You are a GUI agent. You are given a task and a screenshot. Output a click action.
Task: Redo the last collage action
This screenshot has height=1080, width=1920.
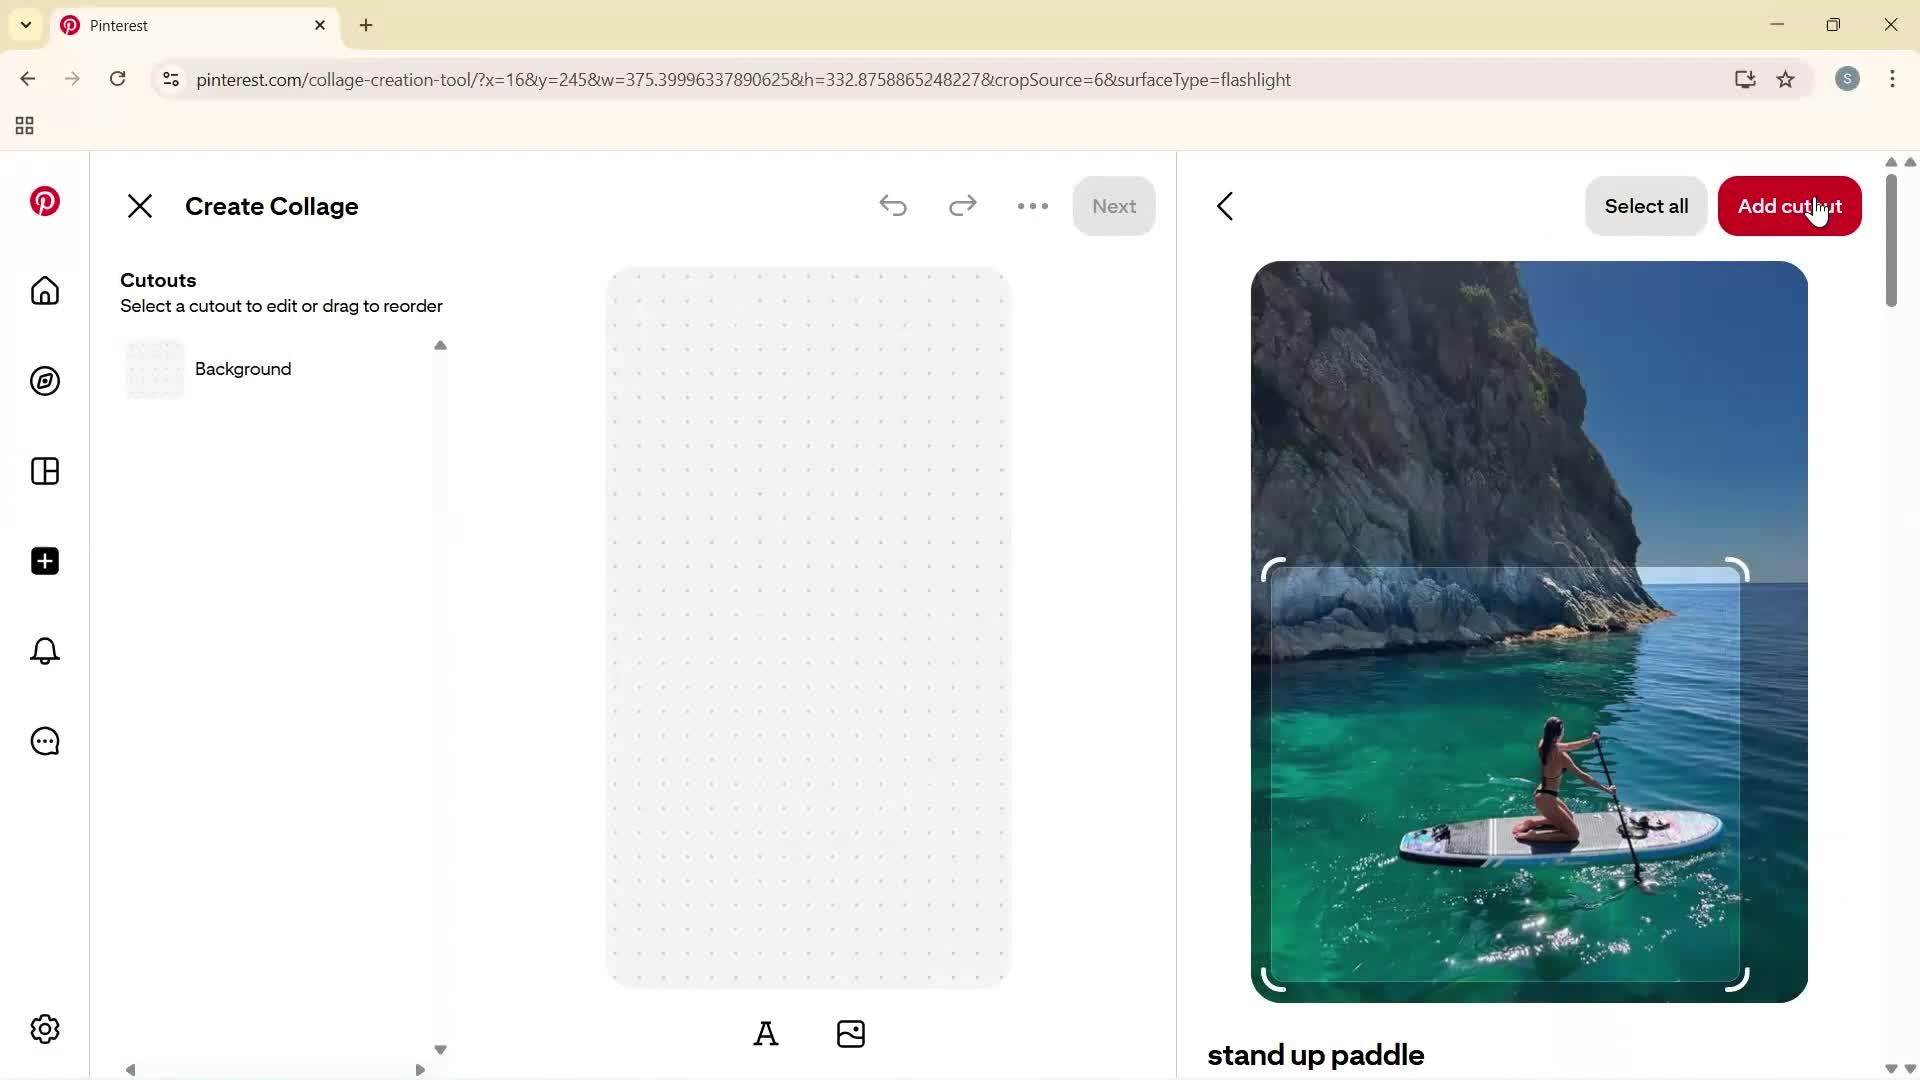pyautogui.click(x=962, y=206)
